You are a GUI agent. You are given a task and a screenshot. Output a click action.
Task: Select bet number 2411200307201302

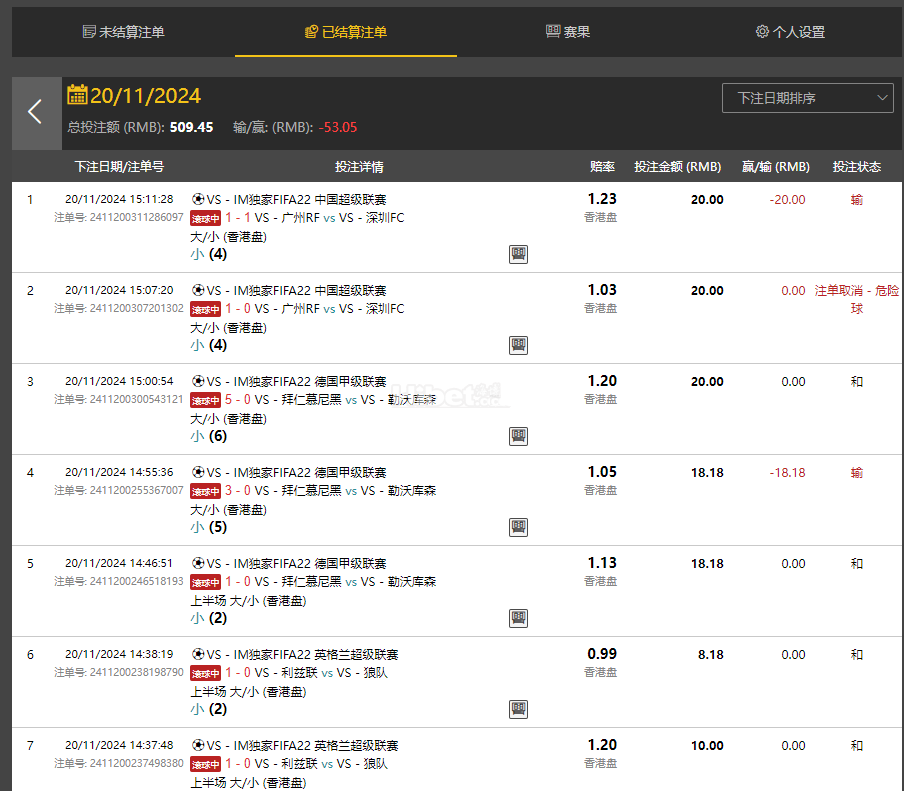[137, 308]
